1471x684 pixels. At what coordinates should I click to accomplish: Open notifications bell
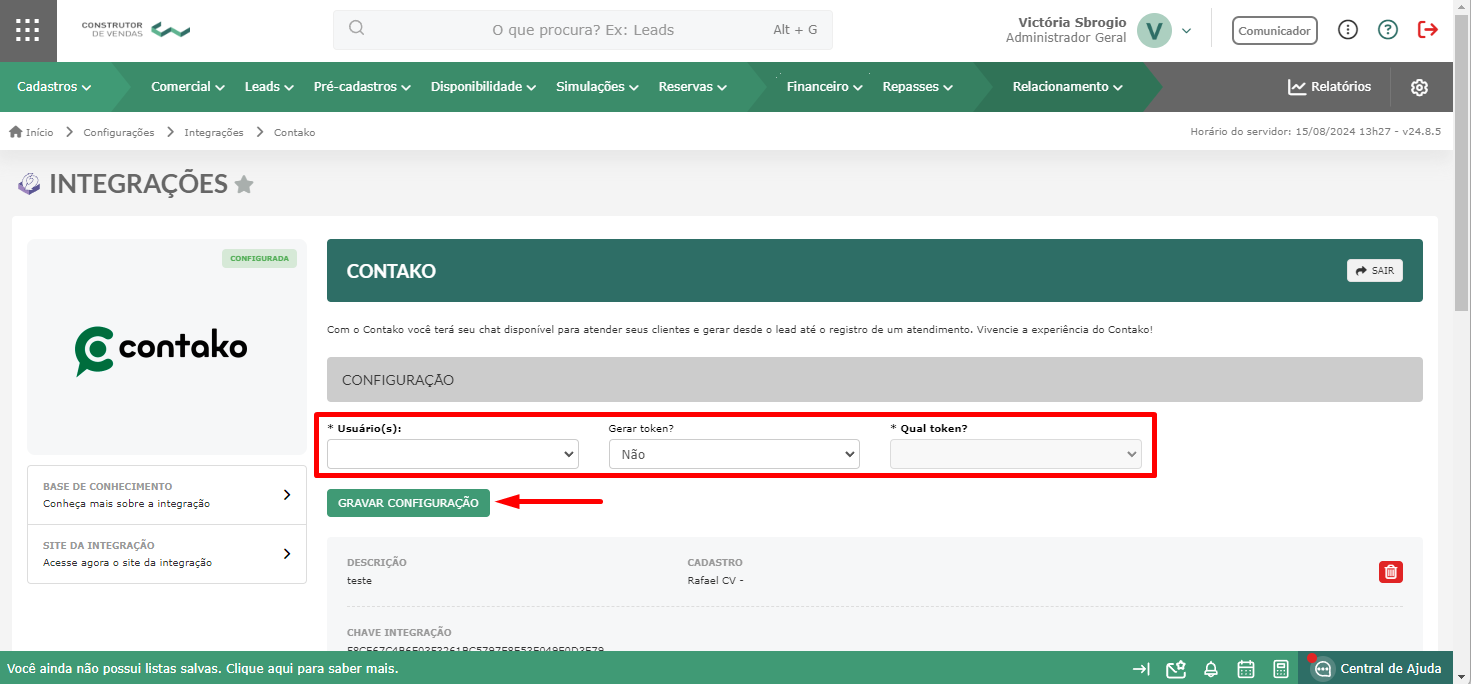(1211, 669)
